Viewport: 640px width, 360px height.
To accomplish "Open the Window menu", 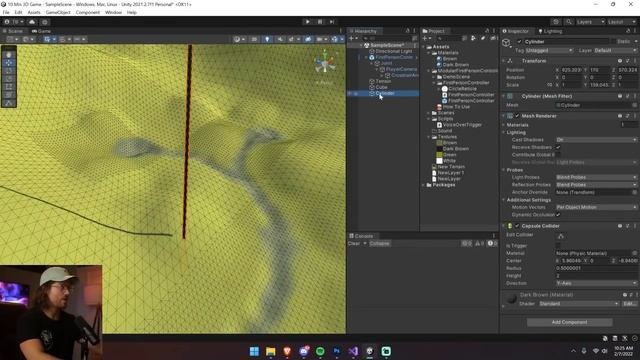I will click(113, 12).
